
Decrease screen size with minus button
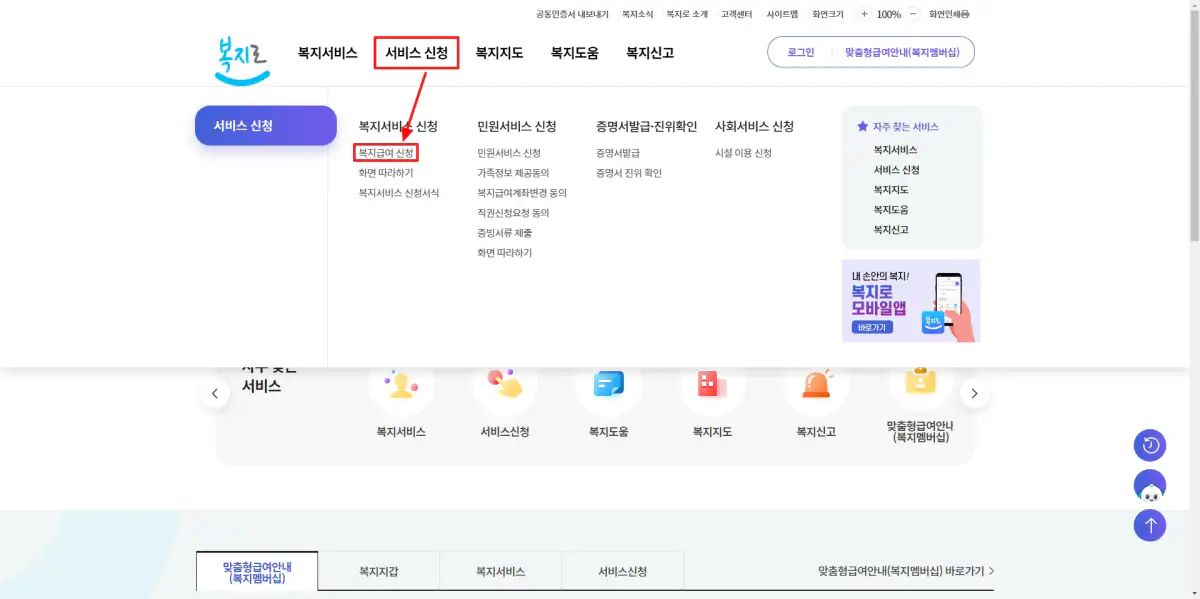[x=913, y=14]
